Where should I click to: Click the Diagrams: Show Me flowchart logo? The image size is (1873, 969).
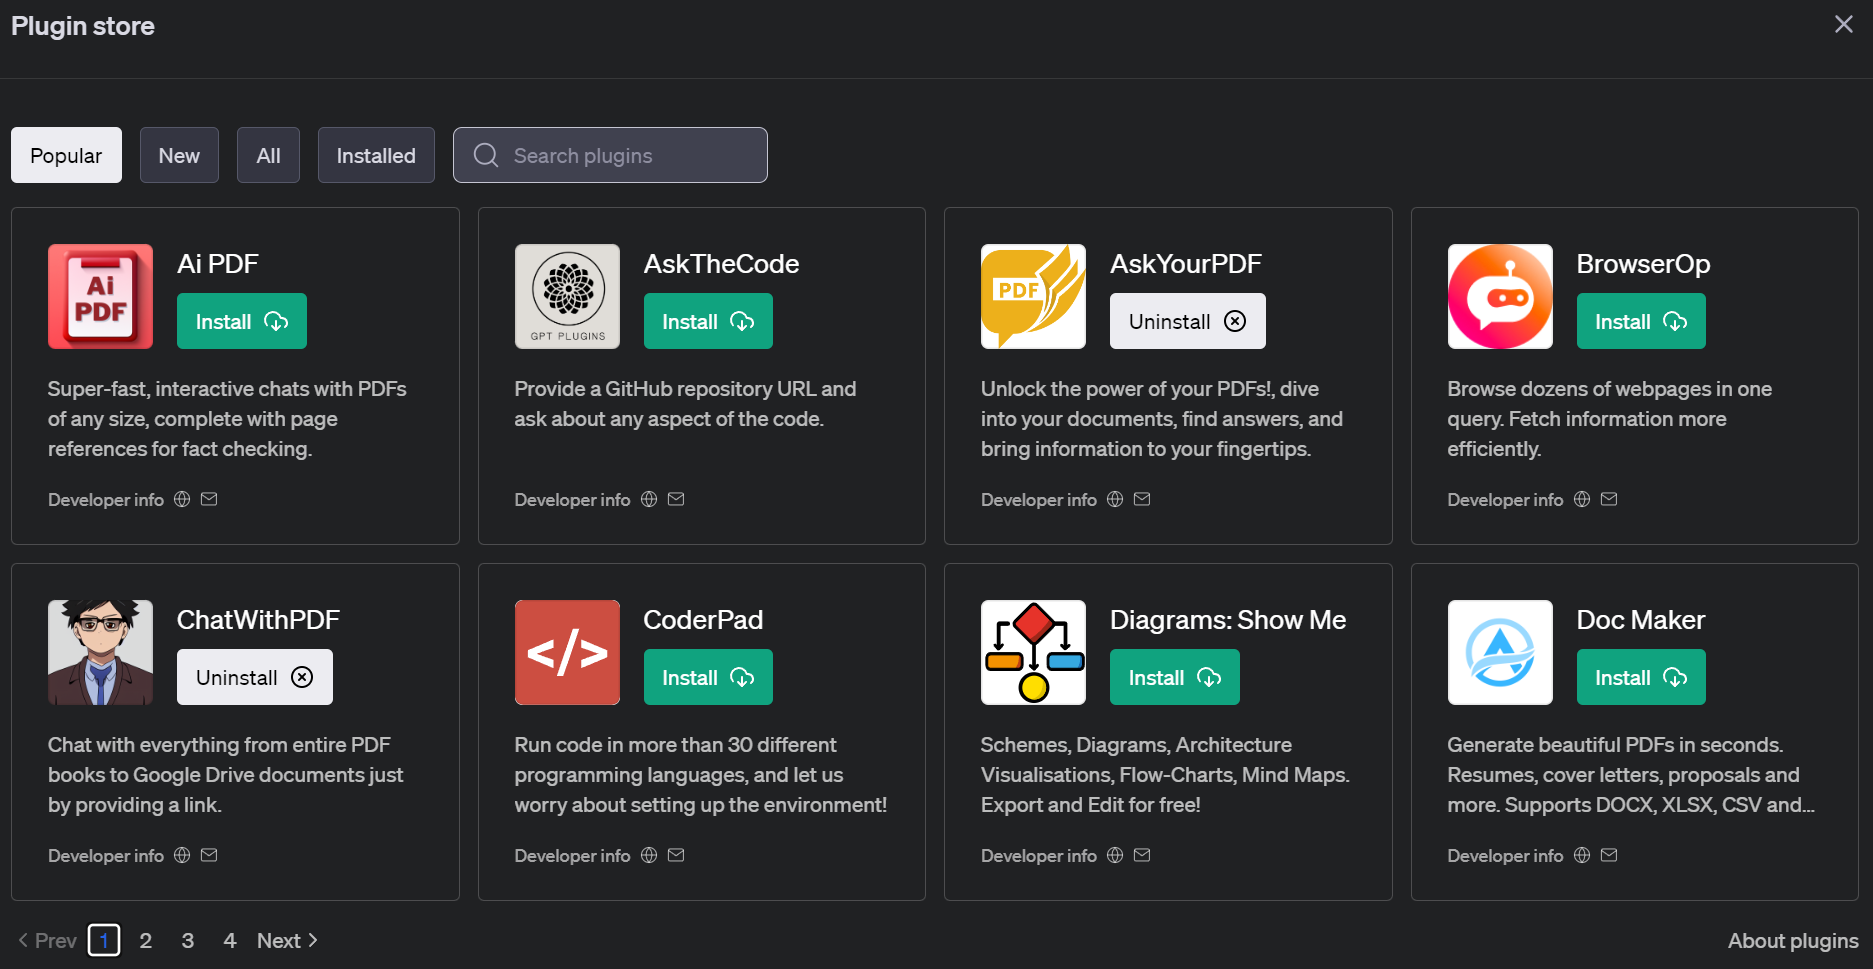[x=1033, y=652]
